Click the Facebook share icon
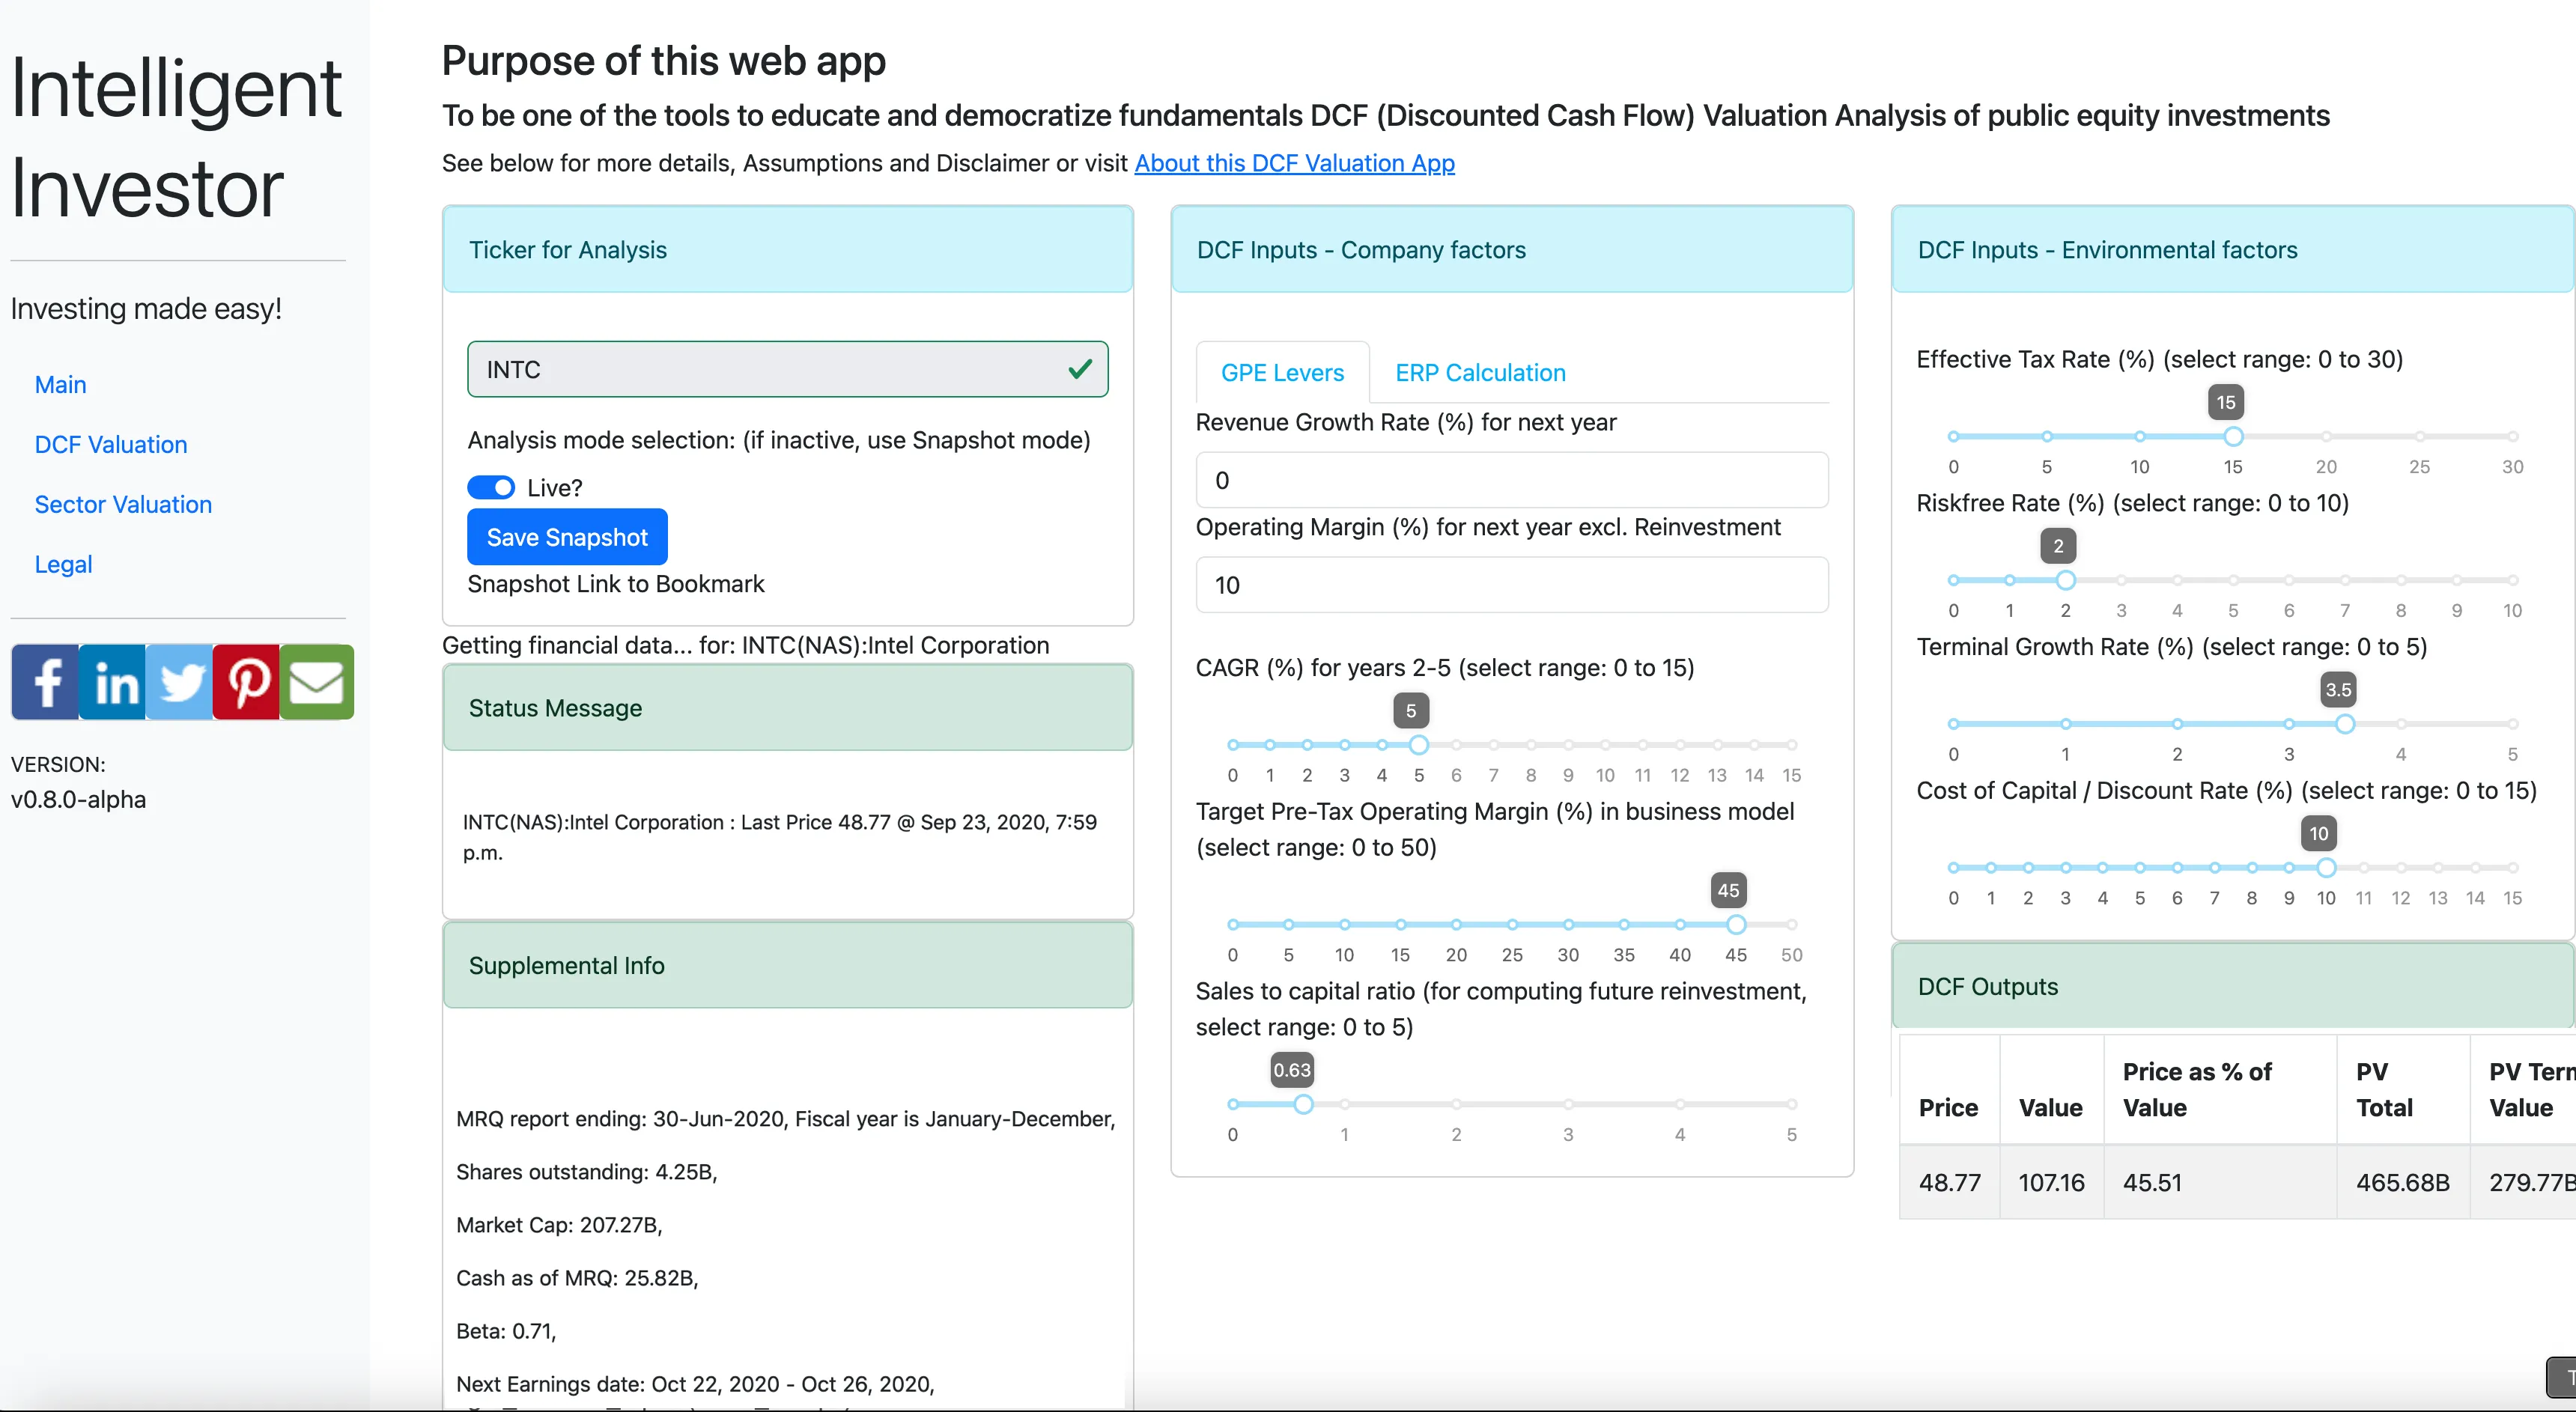The width and height of the screenshot is (2576, 1412). 45,682
